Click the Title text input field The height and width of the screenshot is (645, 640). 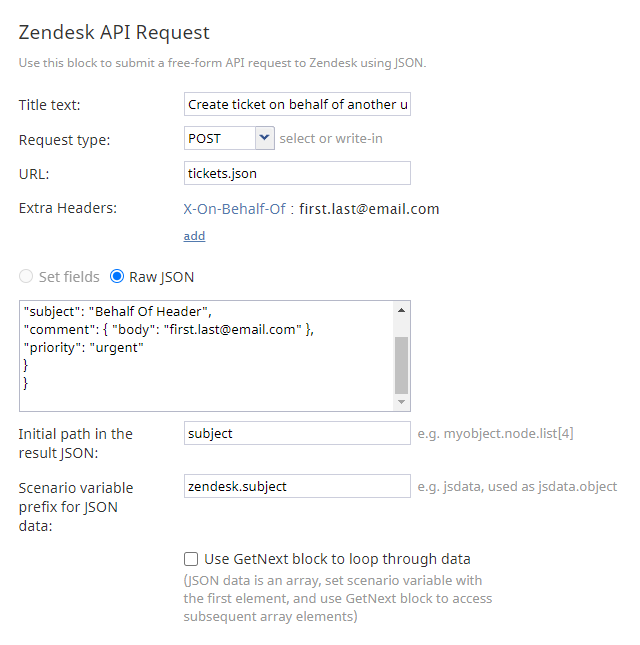297,104
